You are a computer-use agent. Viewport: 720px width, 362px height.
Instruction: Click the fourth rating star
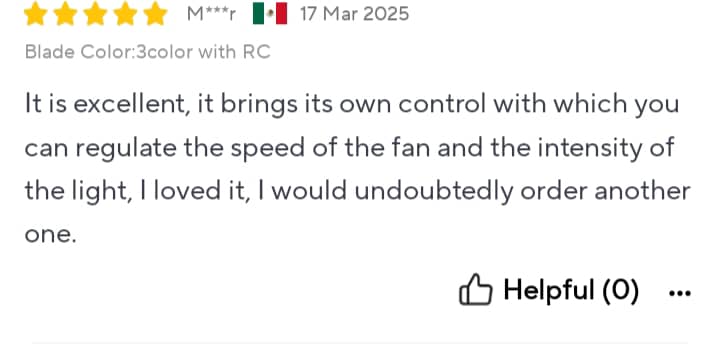pyautogui.click(x=125, y=13)
